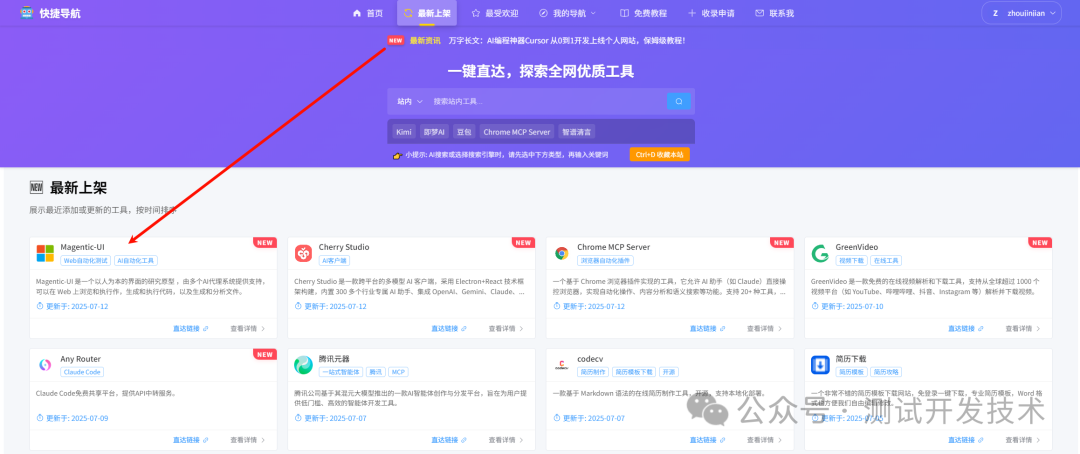Open 查看详情 for Any Router
Screen dimensions: 1080x454
247,440
